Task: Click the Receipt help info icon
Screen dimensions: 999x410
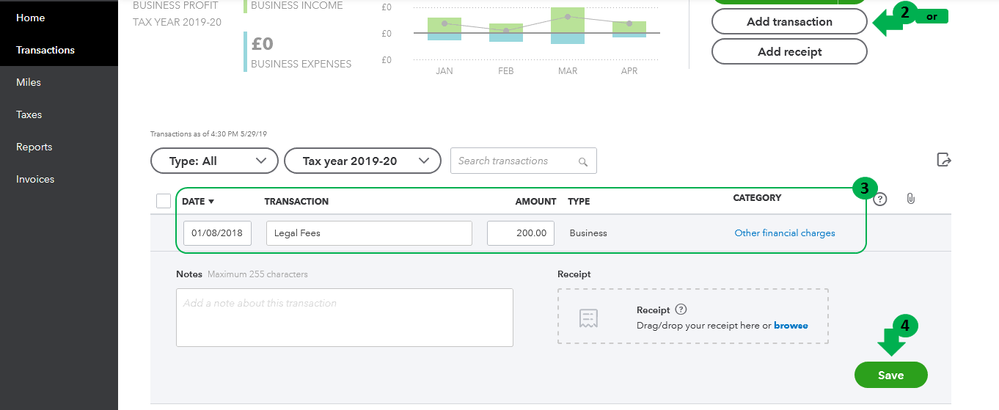Action: [x=681, y=310]
